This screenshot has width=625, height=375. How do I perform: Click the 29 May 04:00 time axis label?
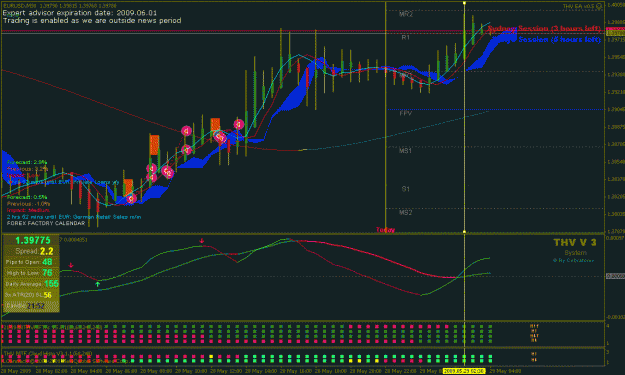click(505, 371)
